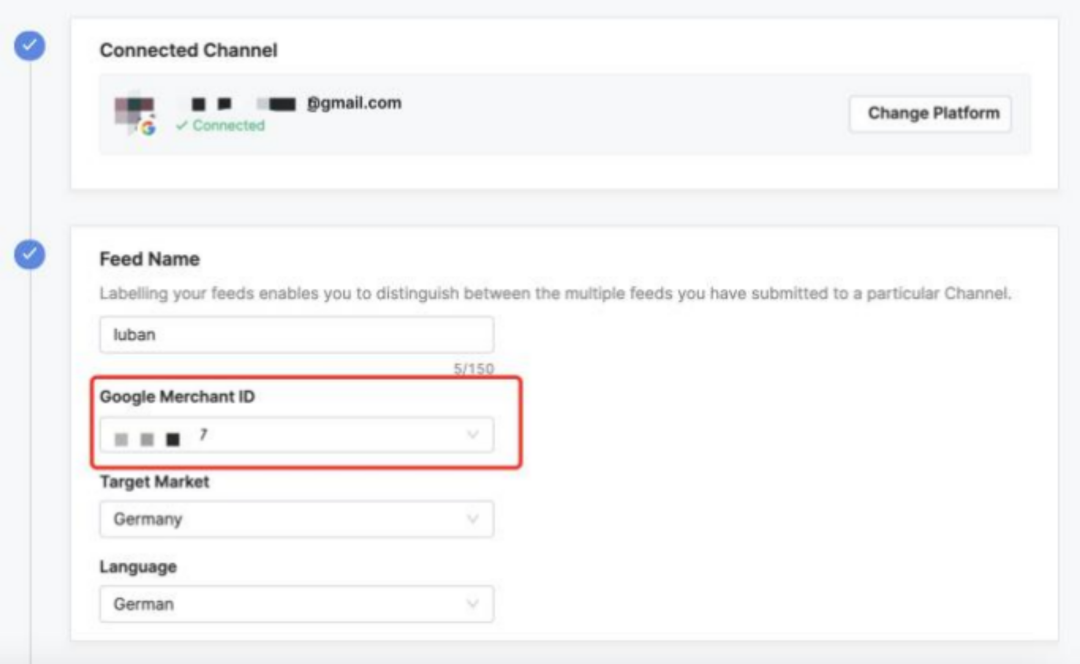Click the green Connected status text

[220, 125]
